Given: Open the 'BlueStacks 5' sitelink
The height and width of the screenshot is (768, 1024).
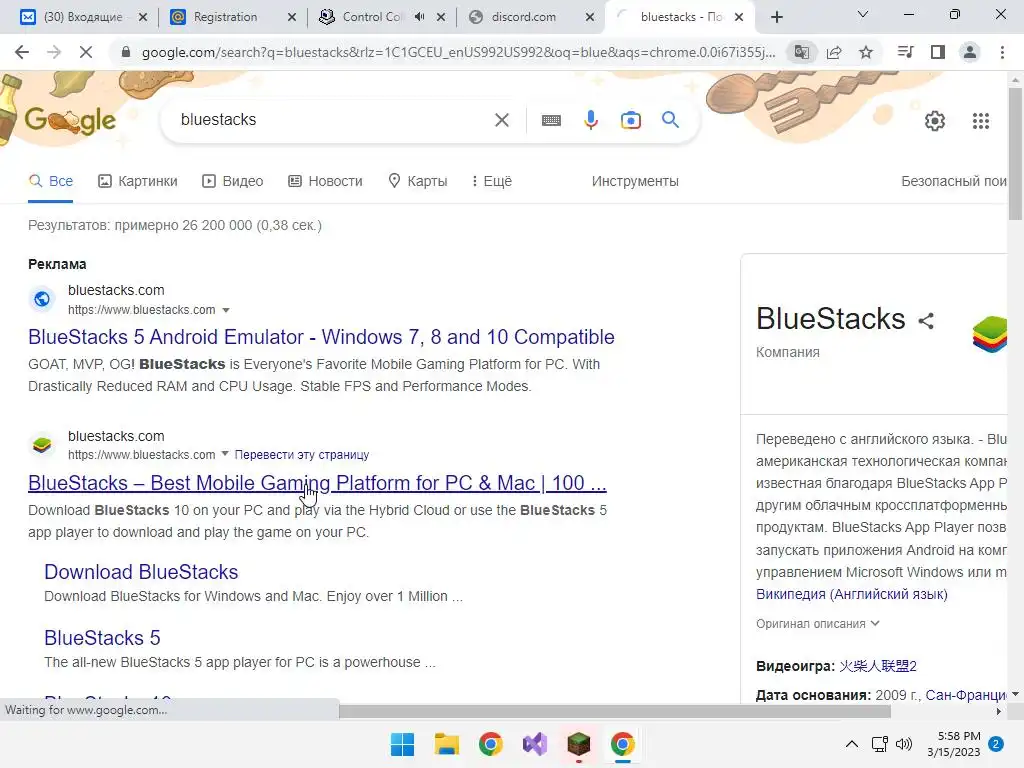Looking at the screenshot, I should [103, 638].
